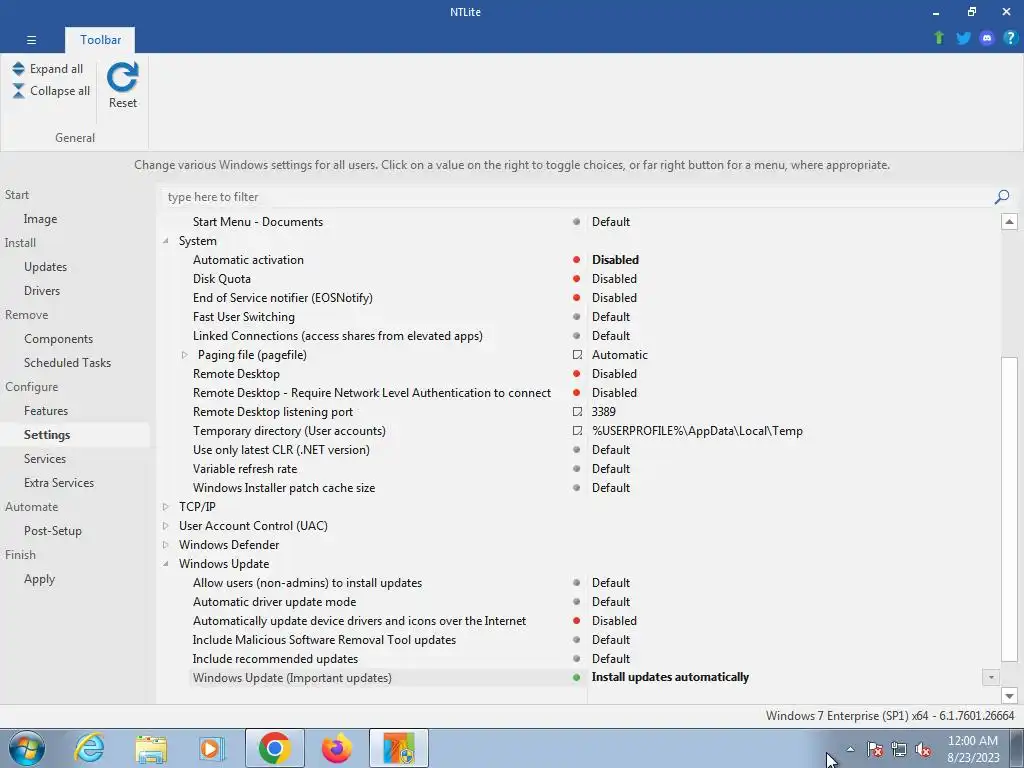
Task: Toggle Fast User Switching Default value
Action: (611, 316)
